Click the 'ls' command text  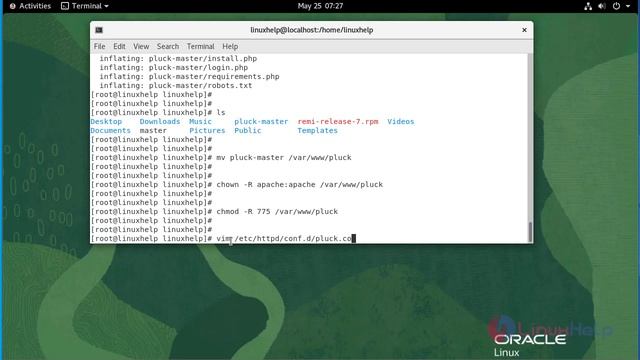pyautogui.click(x=221, y=113)
